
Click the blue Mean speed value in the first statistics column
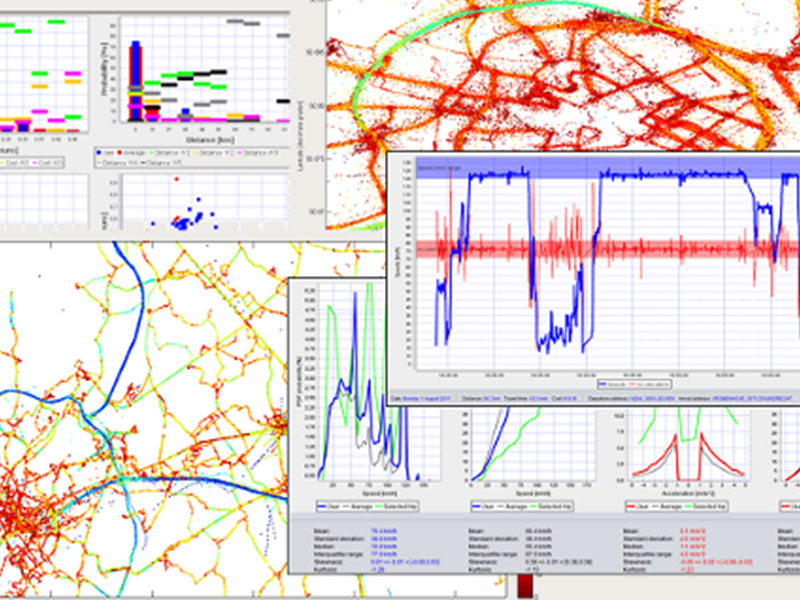(x=384, y=531)
